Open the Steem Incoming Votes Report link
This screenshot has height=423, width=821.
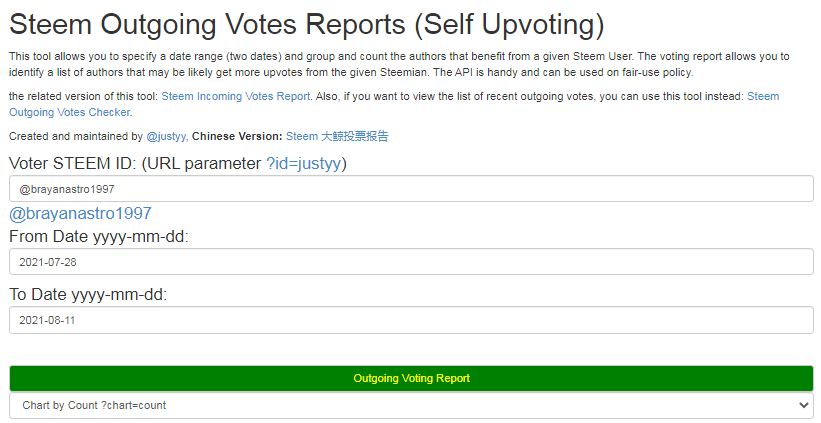coord(236,96)
